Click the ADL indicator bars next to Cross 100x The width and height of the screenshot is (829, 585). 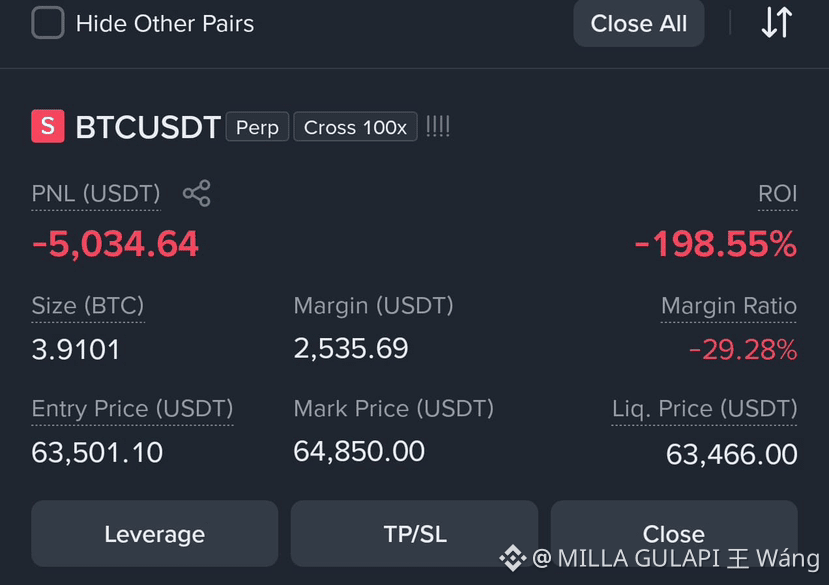pos(438,126)
